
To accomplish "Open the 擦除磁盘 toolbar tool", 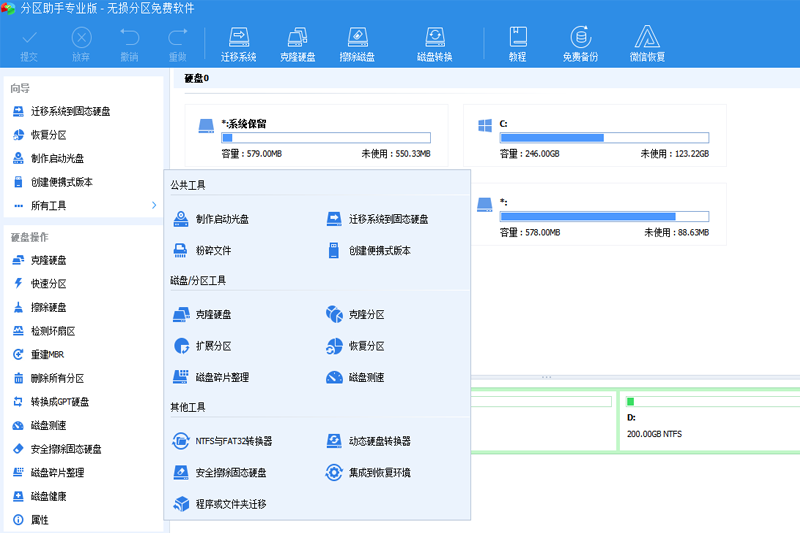I will click(x=357, y=43).
